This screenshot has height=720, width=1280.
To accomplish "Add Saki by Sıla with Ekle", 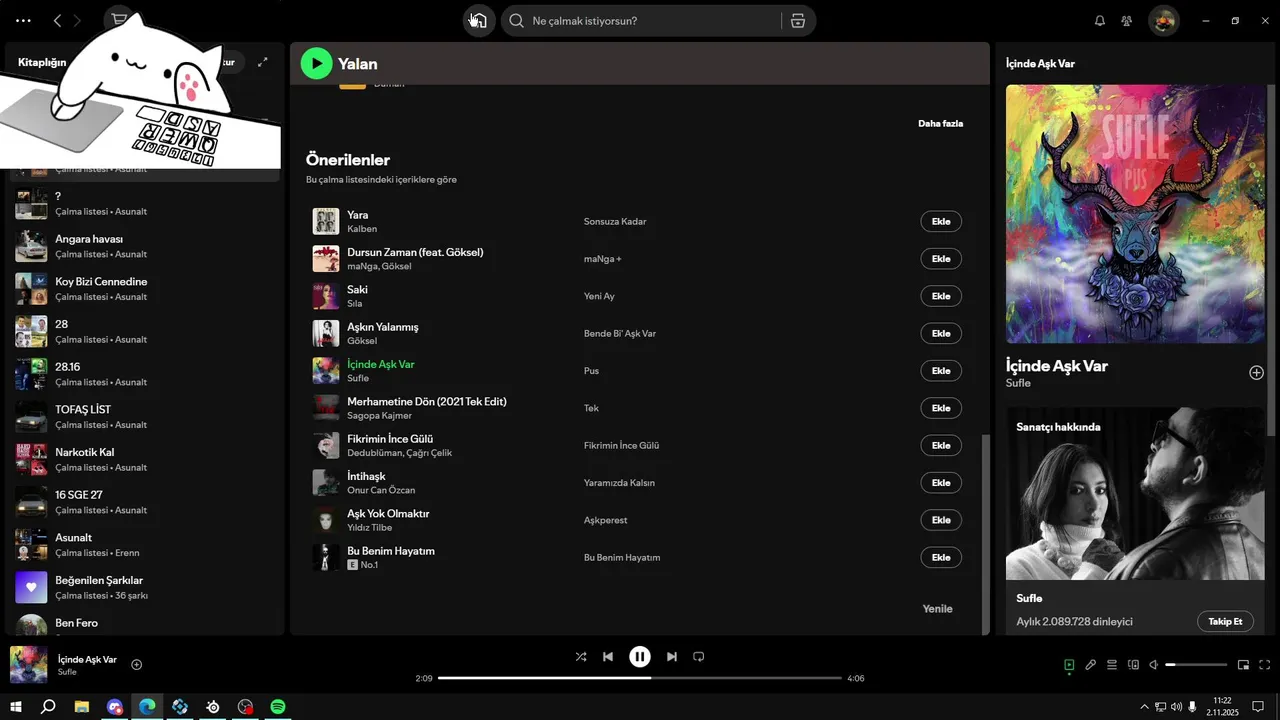I will click(941, 296).
